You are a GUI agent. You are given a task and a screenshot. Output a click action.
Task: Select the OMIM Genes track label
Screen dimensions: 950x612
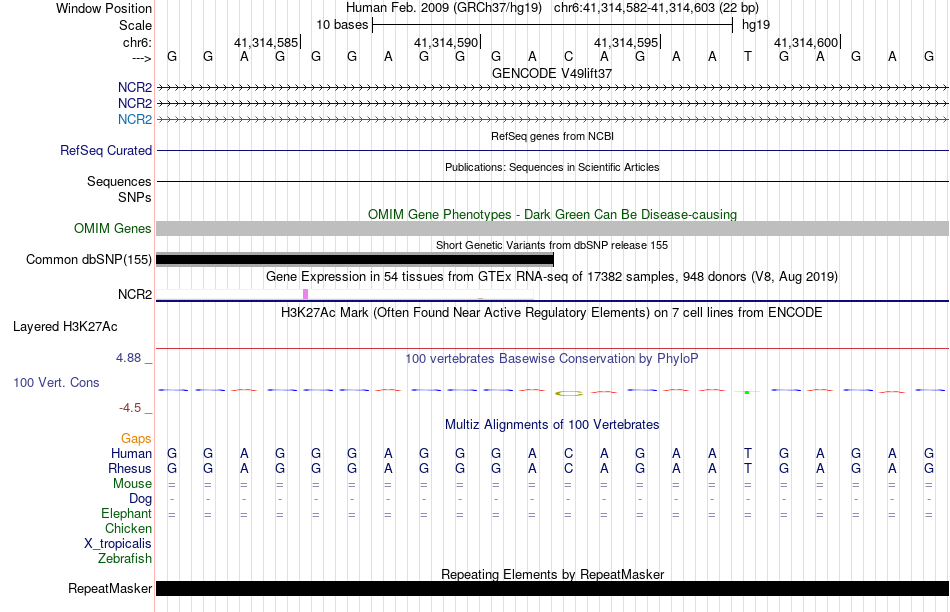113,228
